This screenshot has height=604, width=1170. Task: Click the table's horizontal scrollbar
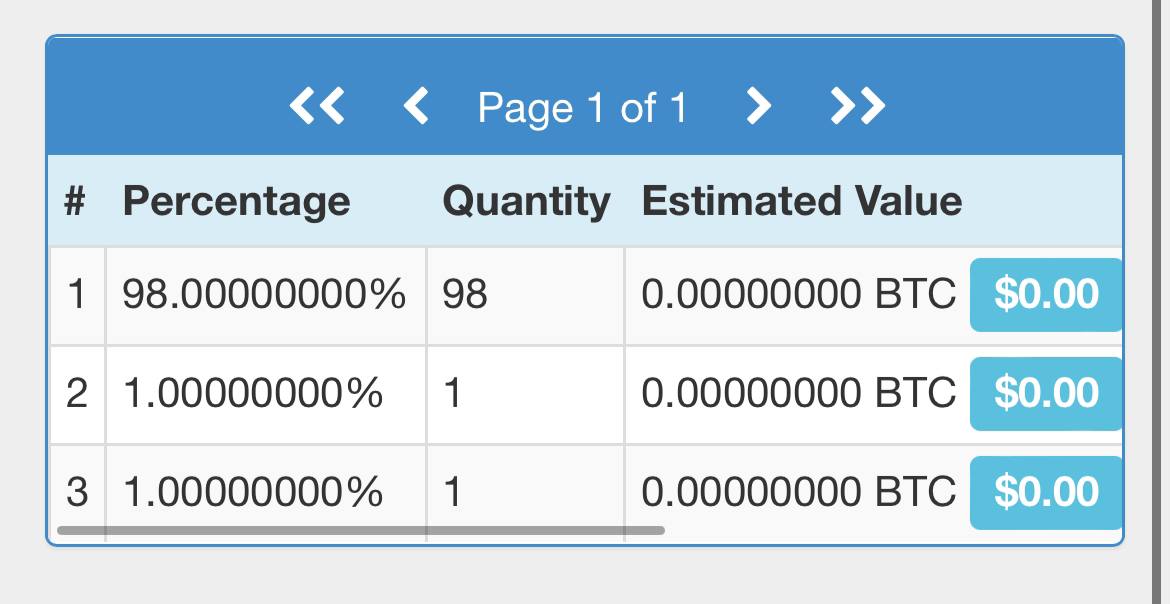(360, 530)
